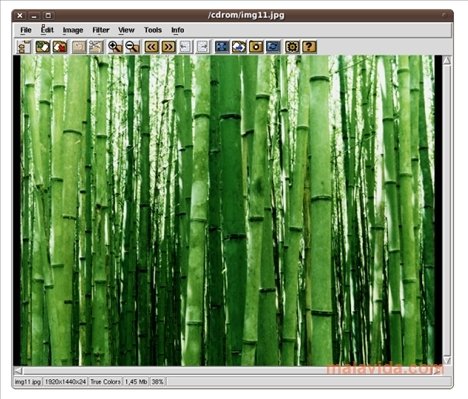The height and width of the screenshot is (399, 468).
Task: Click the blue icon next to camera
Action: (x=273, y=47)
